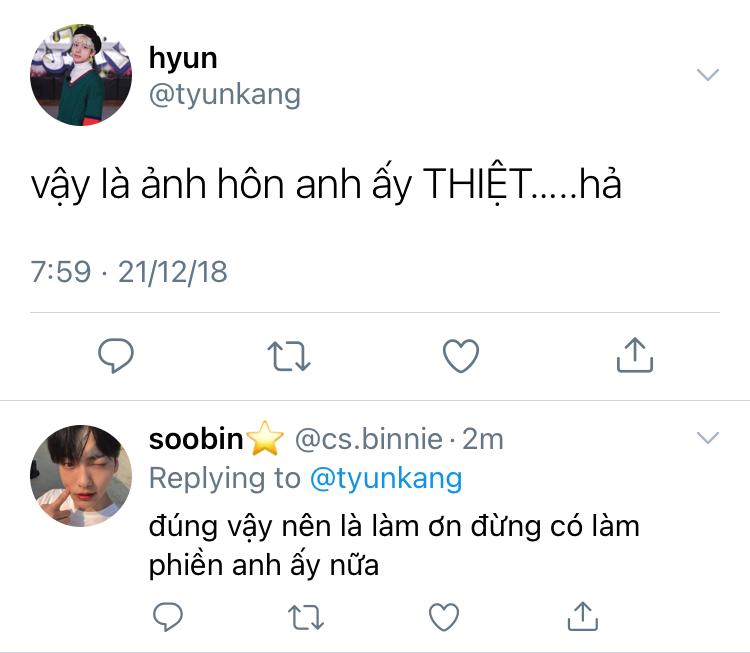This screenshot has height=653, width=750.
Task: Click soobin's display name
Action: point(196,439)
